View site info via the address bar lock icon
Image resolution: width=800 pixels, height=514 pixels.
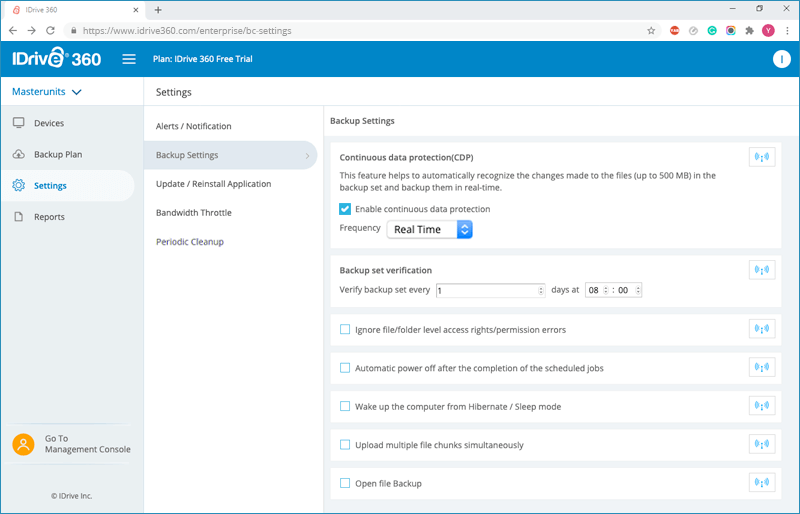[x=73, y=31]
